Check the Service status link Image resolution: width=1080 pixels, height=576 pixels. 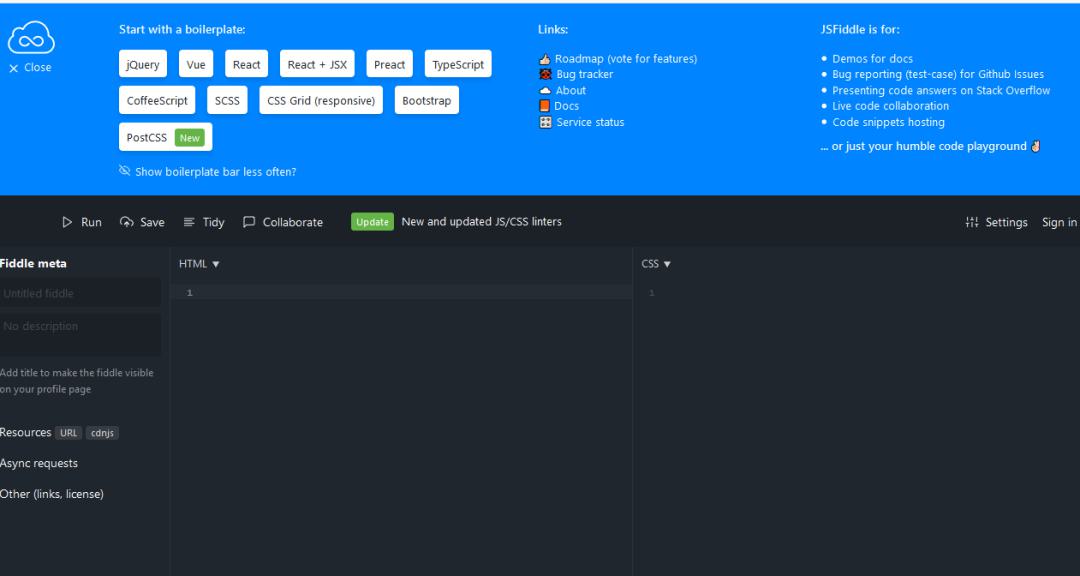pyautogui.click(x=590, y=122)
